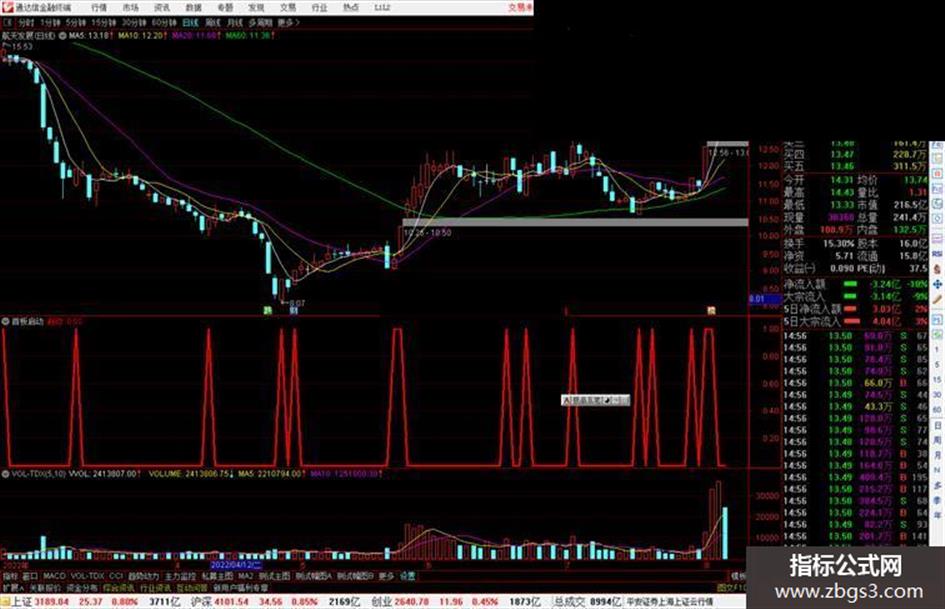945x609 pixels.
Task: Click the N shortcut in right toolbar
Action: pos(937,470)
